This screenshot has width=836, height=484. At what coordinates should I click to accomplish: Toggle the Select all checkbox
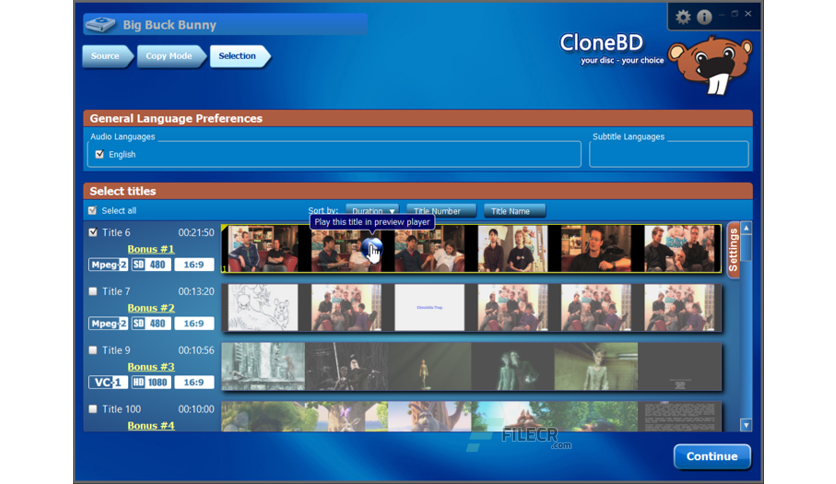pyautogui.click(x=93, y=211)
